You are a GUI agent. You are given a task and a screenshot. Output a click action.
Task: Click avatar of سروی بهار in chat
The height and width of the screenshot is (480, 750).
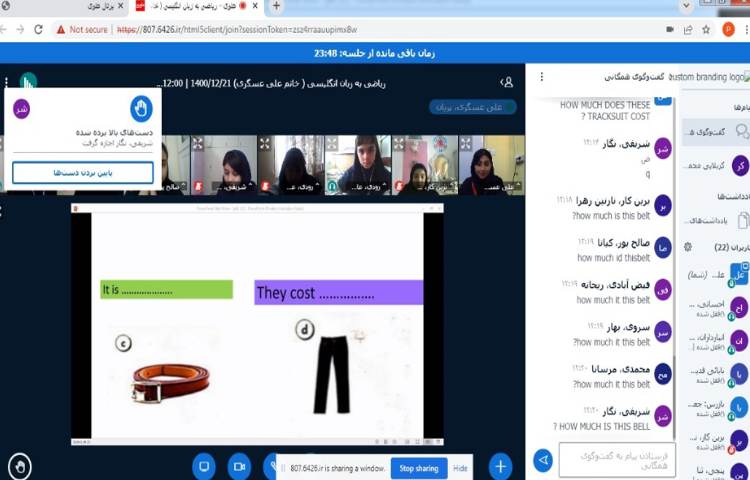coord(663,332)
